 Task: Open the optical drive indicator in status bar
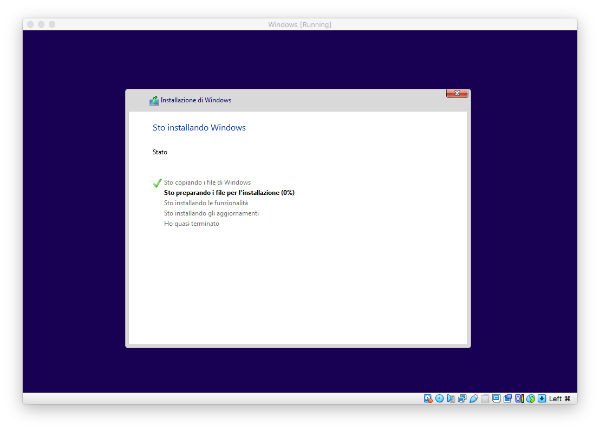tap(439, 398)
